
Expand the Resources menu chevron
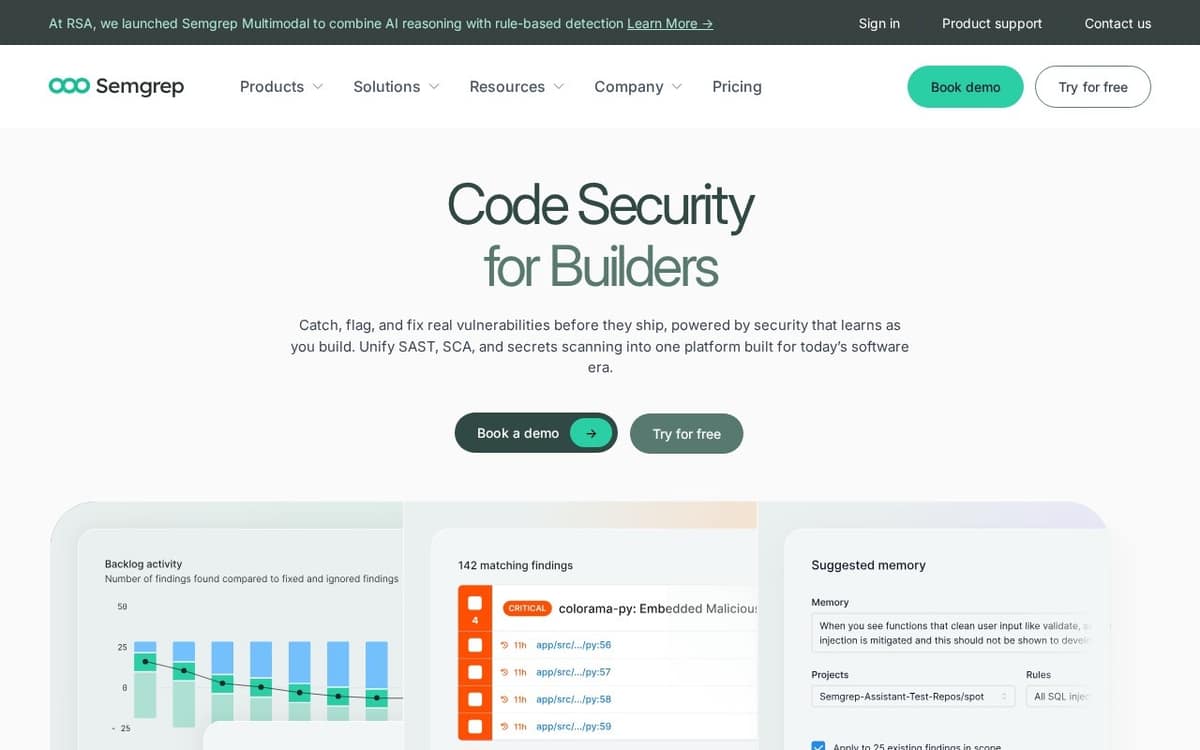coord(559,87)
